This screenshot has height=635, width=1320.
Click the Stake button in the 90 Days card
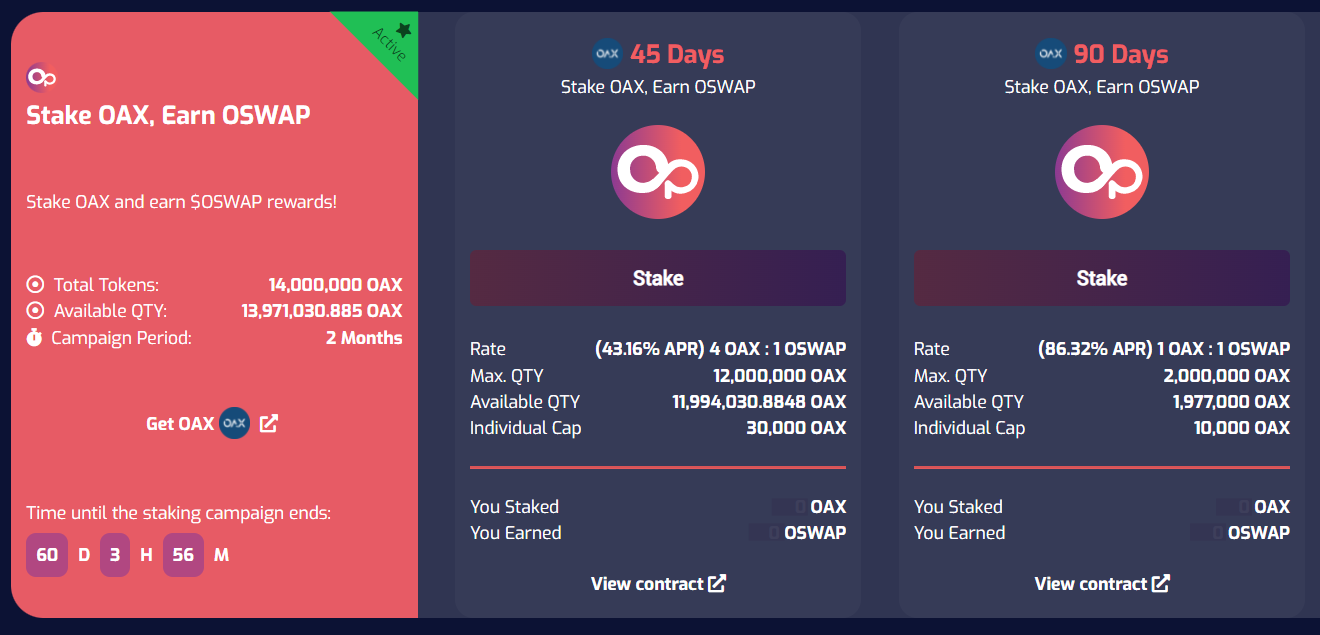1102,278
